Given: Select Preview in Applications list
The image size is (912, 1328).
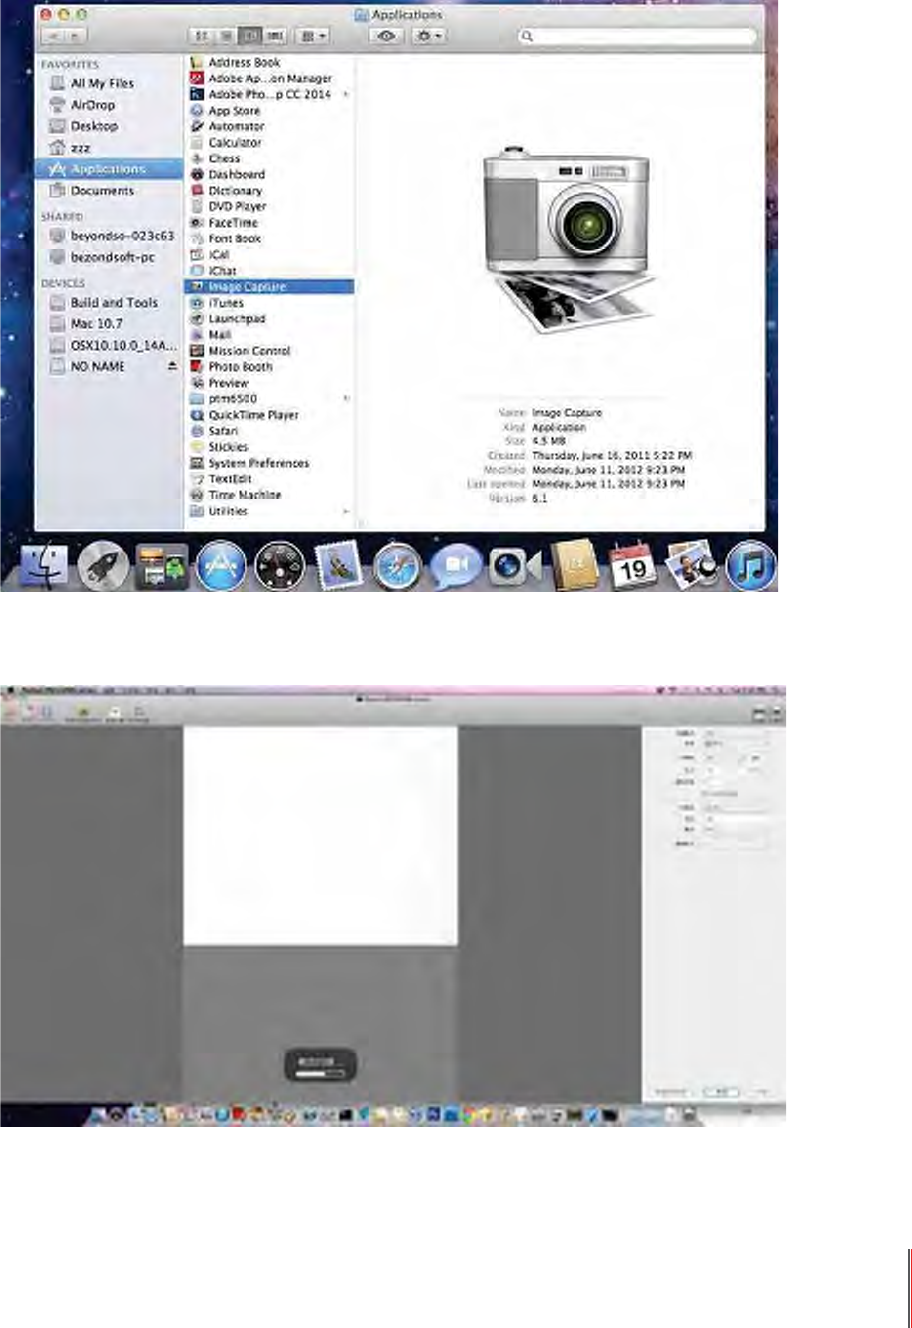Looking at the screenshot, I should click(x=228, y=383).
